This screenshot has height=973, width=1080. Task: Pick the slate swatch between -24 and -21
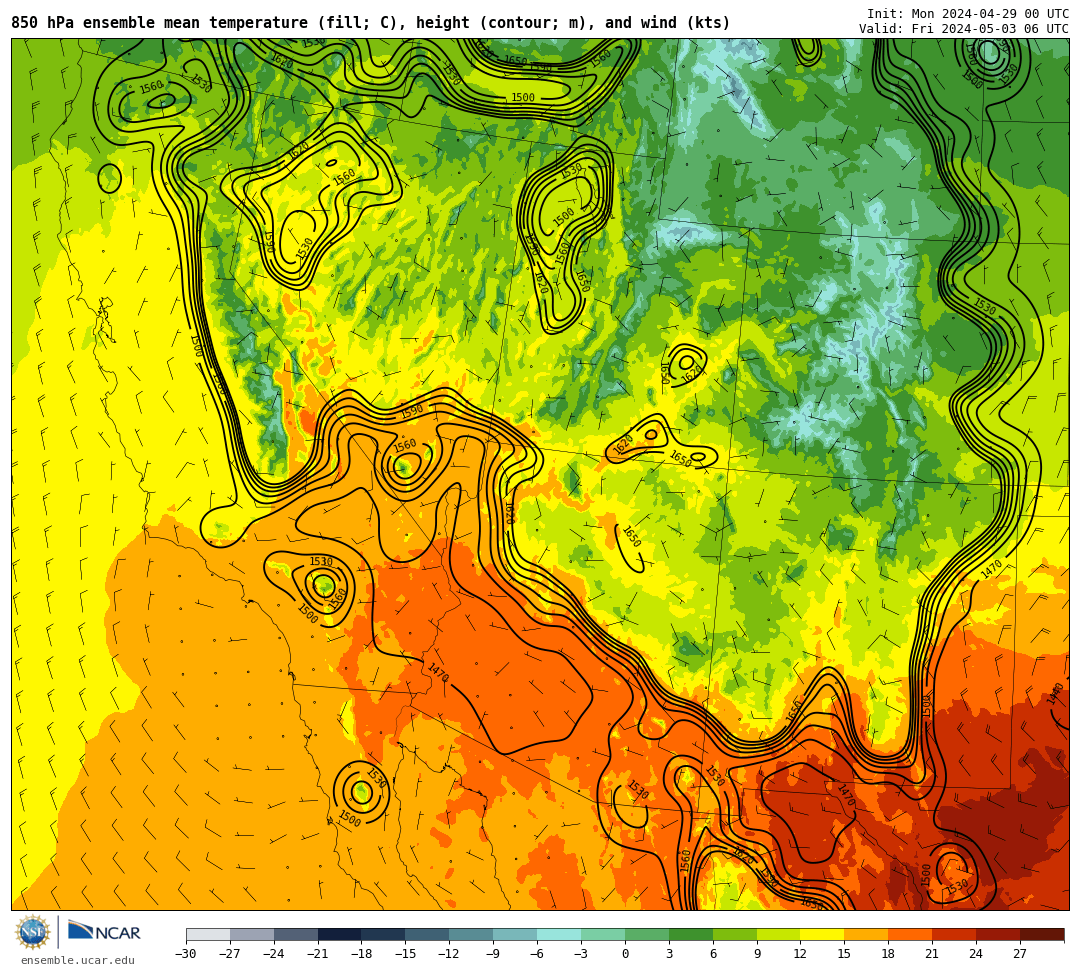point(296,934)
